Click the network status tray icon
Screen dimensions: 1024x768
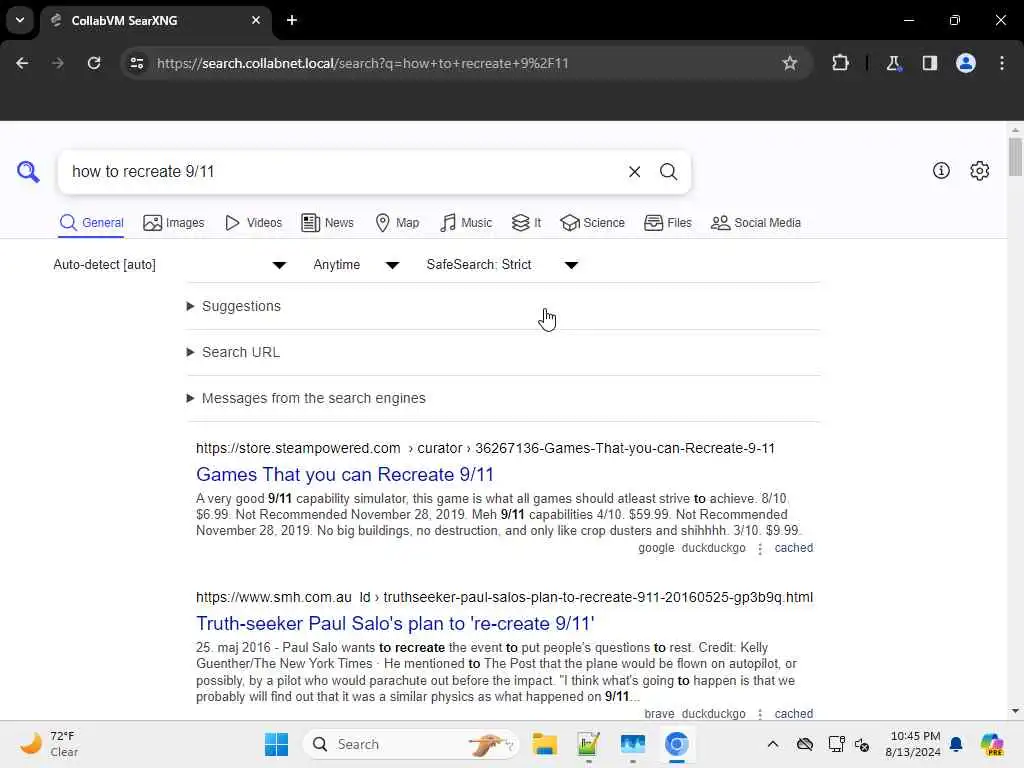pyautogui.click(x=836, y=744)
